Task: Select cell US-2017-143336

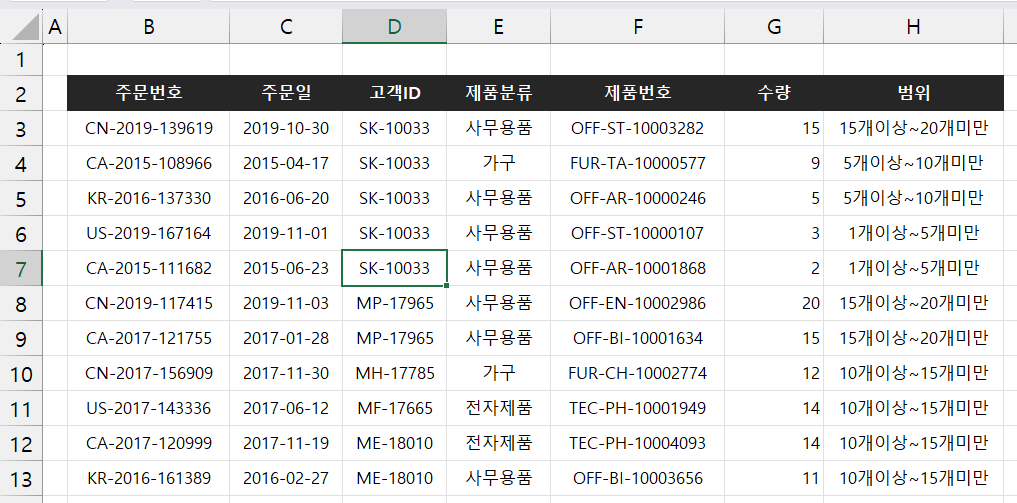Action: tap(149, 408)
